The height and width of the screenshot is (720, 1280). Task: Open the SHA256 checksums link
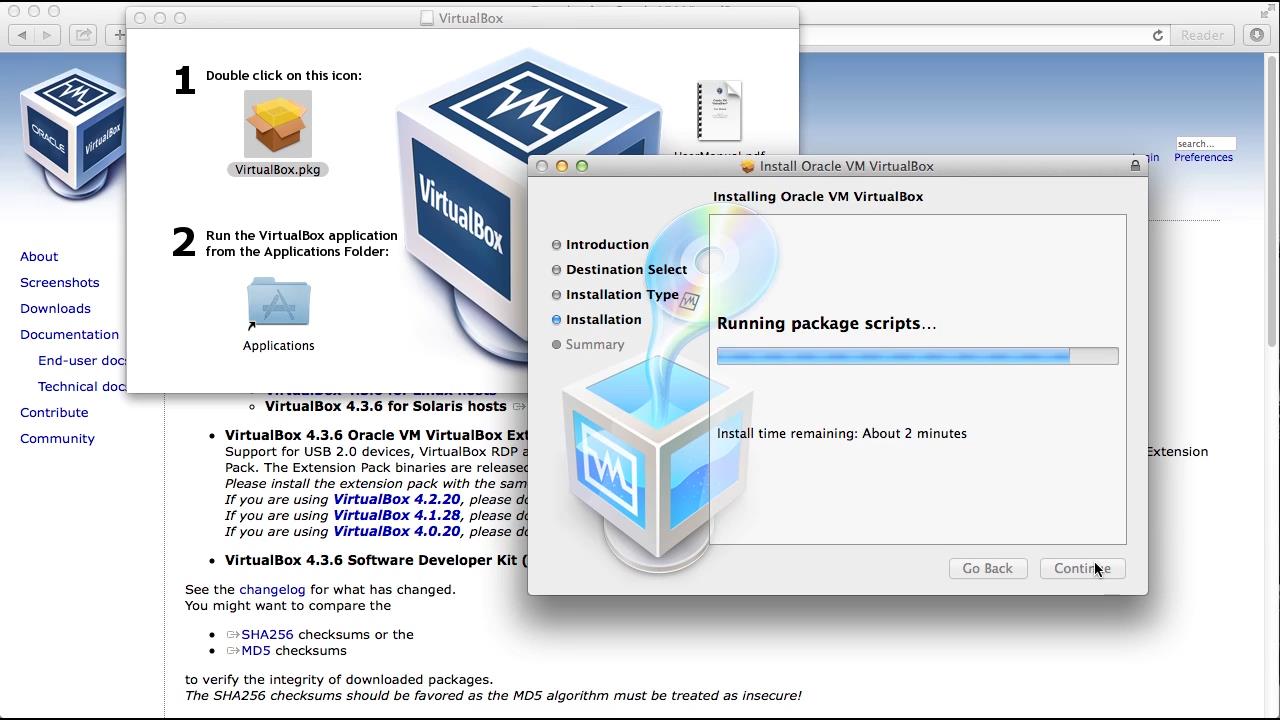[x=267, y=634]
